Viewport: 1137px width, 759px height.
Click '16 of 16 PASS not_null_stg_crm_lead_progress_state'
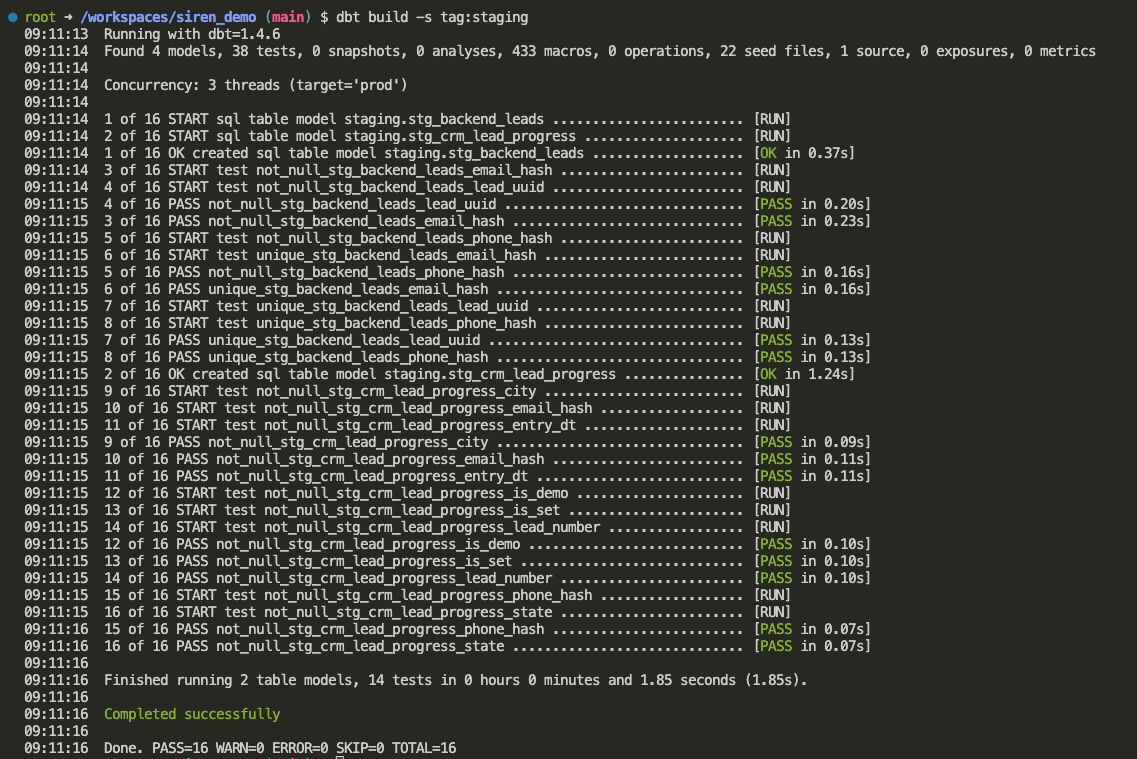(x=304, y=646)
